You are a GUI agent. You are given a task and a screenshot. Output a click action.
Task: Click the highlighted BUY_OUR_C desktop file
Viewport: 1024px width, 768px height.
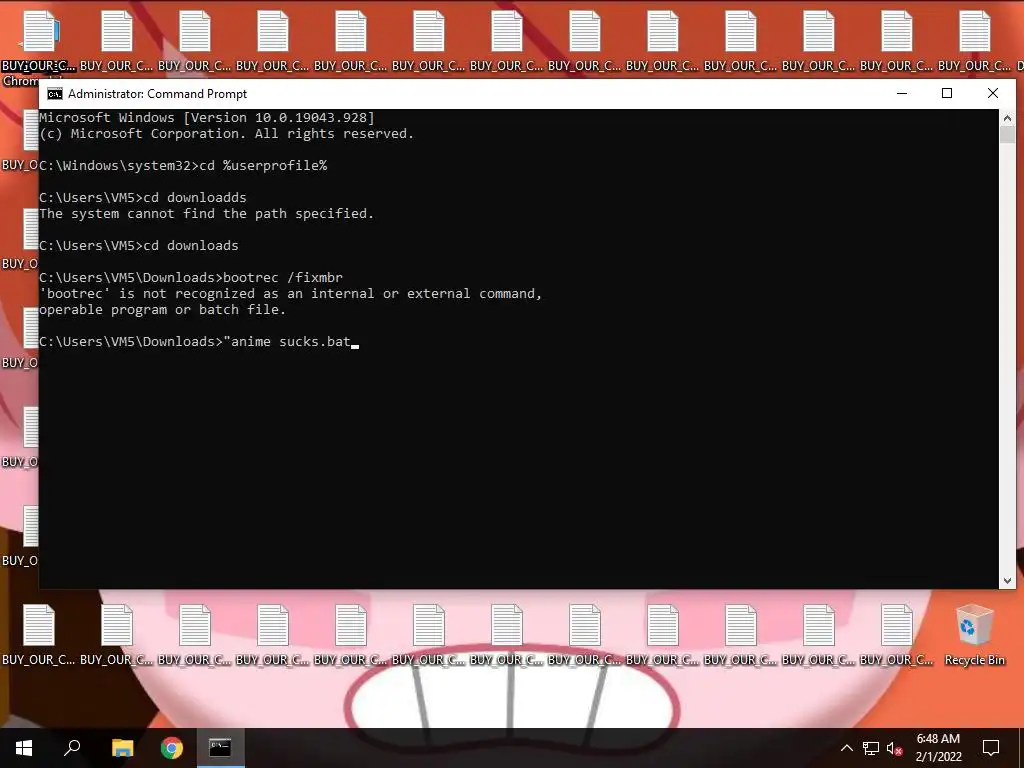[39, 42]
